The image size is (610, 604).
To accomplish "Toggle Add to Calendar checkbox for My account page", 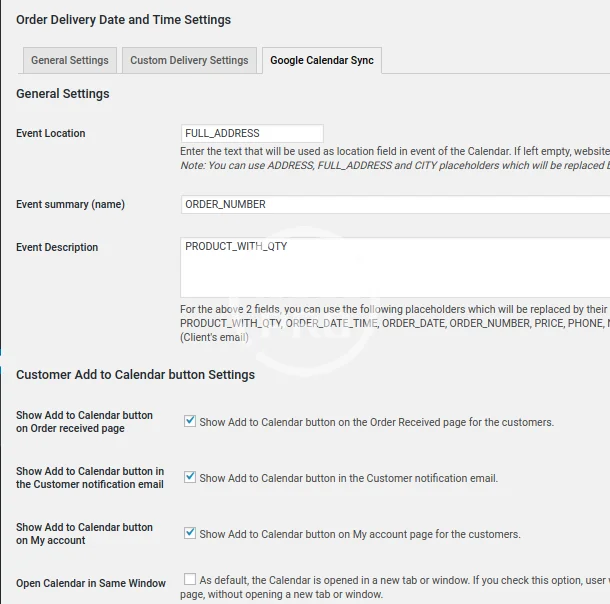I will (190, 534).
